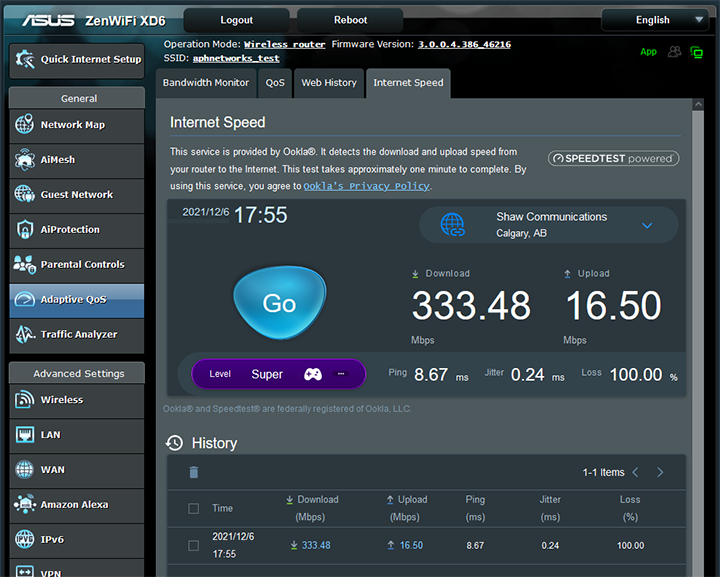Click the AiMesh sidebar icon
Image resolution: width=720 pixels, height=577 pixels.
pyautogui.click(x=25, y=160)
